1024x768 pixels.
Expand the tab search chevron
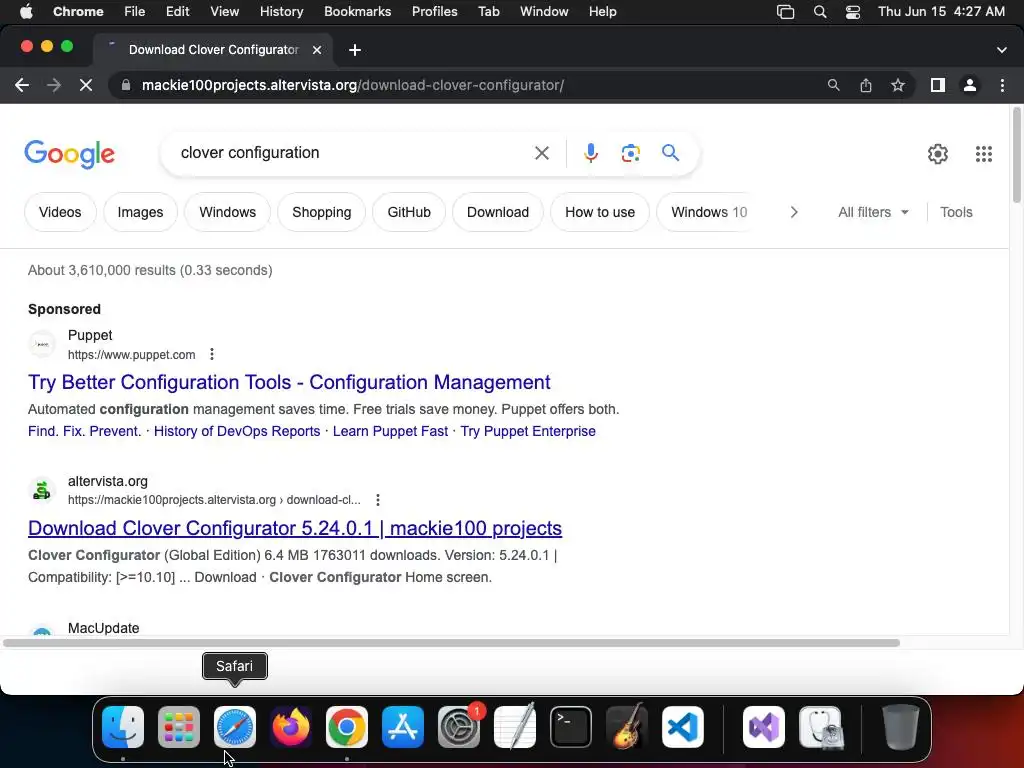point(1001,50)
